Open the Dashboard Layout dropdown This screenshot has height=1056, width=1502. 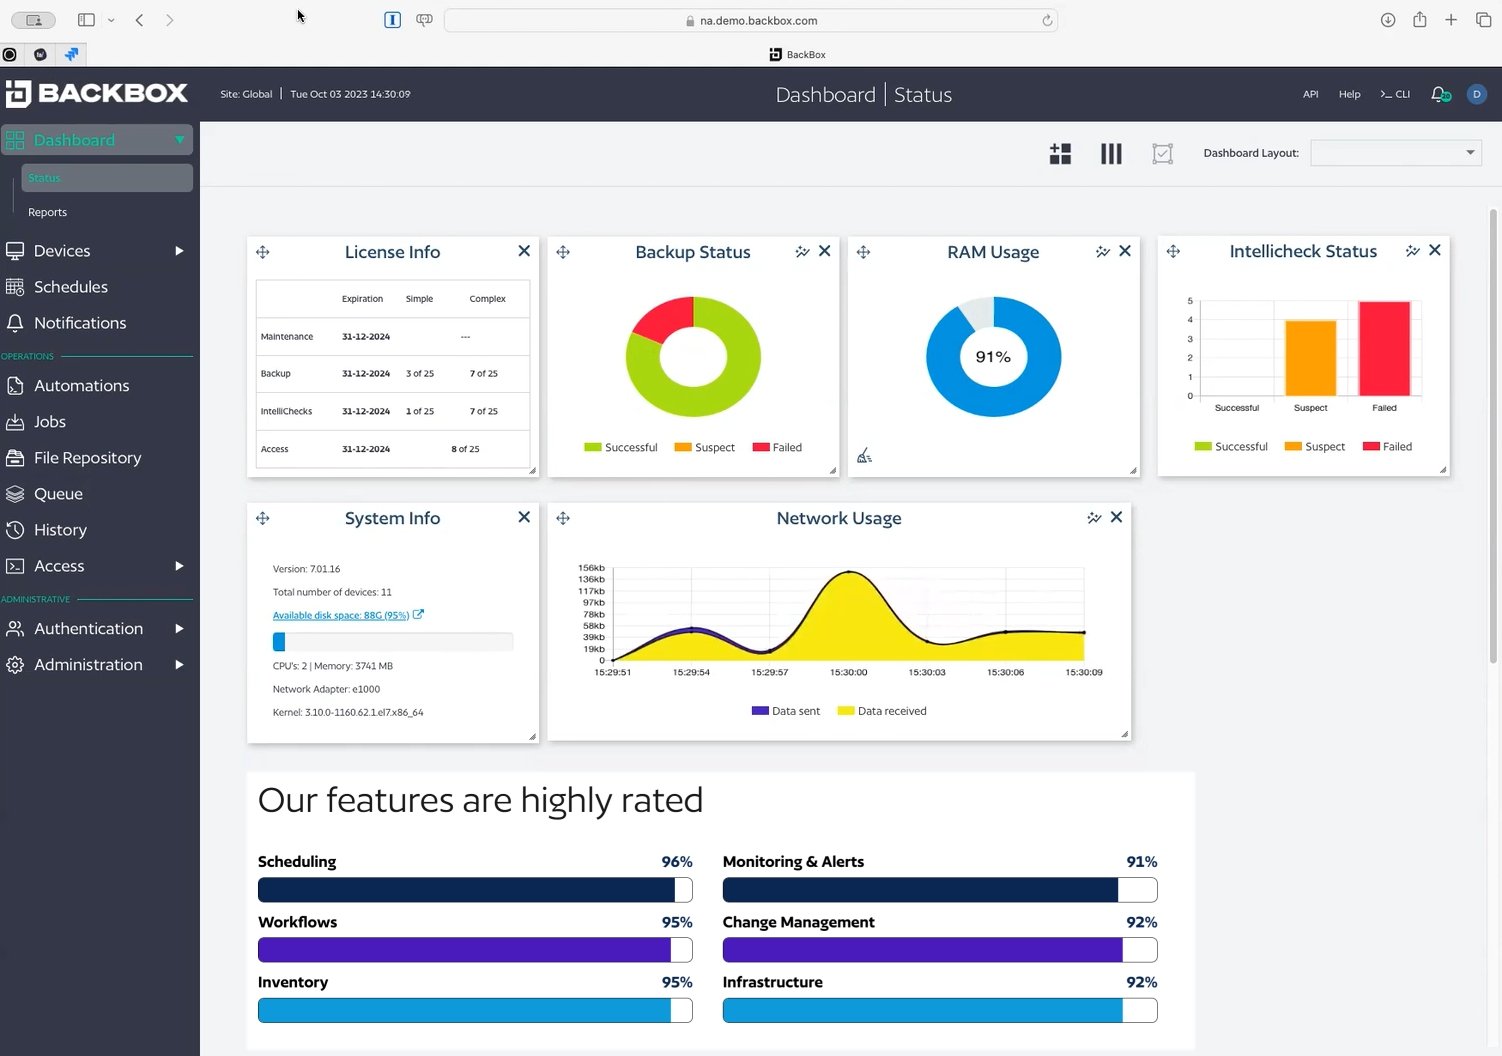tap(1395, 153)
